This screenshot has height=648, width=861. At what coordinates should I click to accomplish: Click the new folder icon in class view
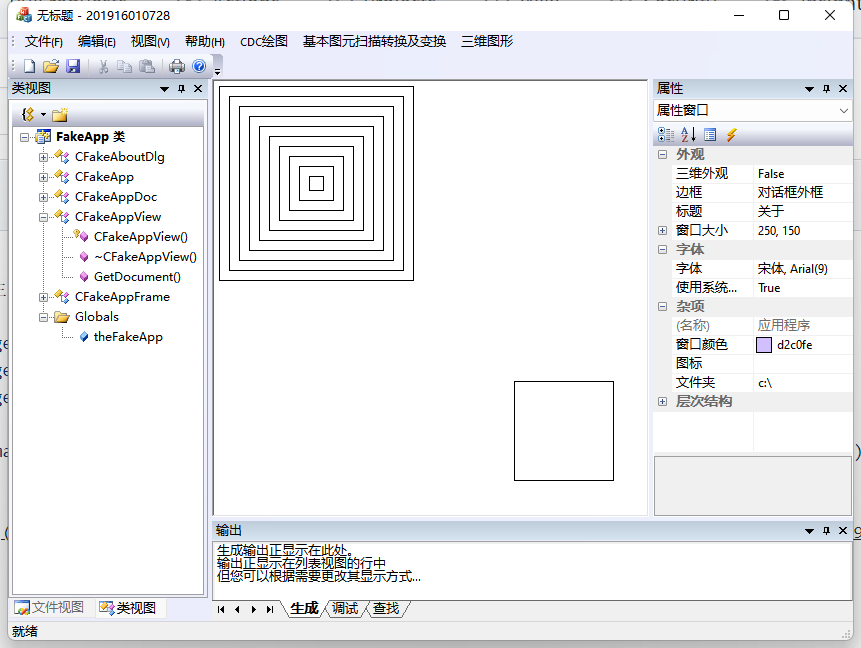tap(58, 114)
